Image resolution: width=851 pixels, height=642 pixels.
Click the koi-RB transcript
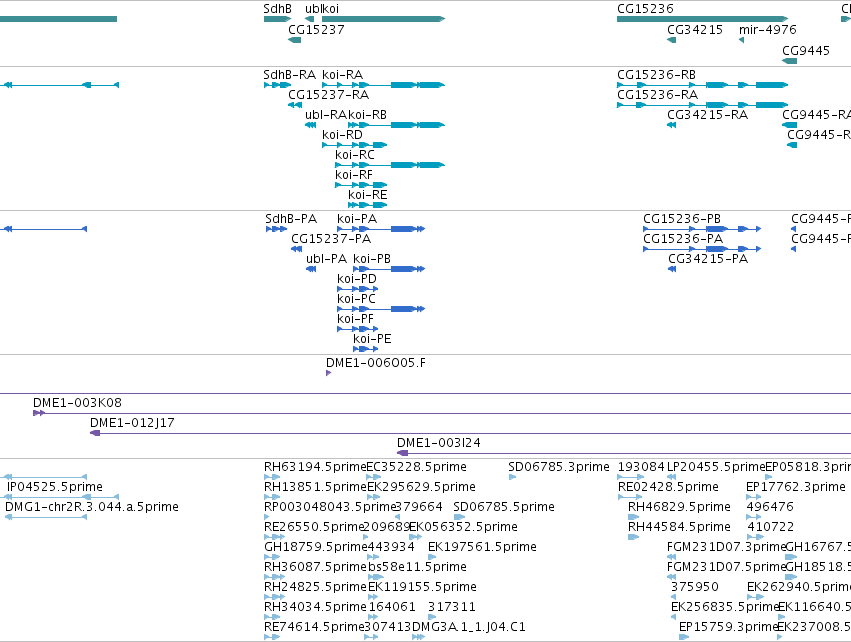396,125
